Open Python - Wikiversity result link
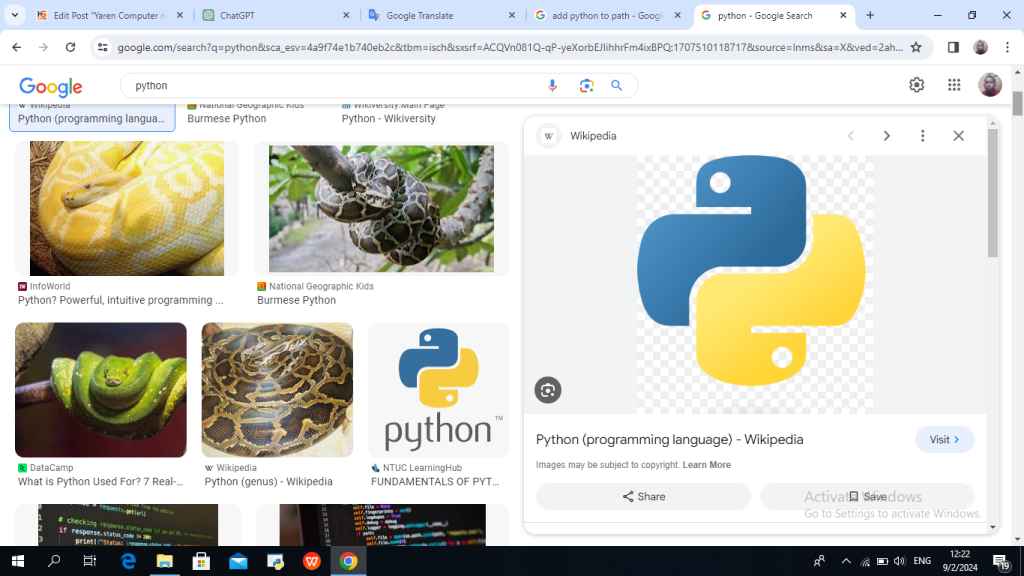Viewport: 1024px width, 576px height. point(389,119)
